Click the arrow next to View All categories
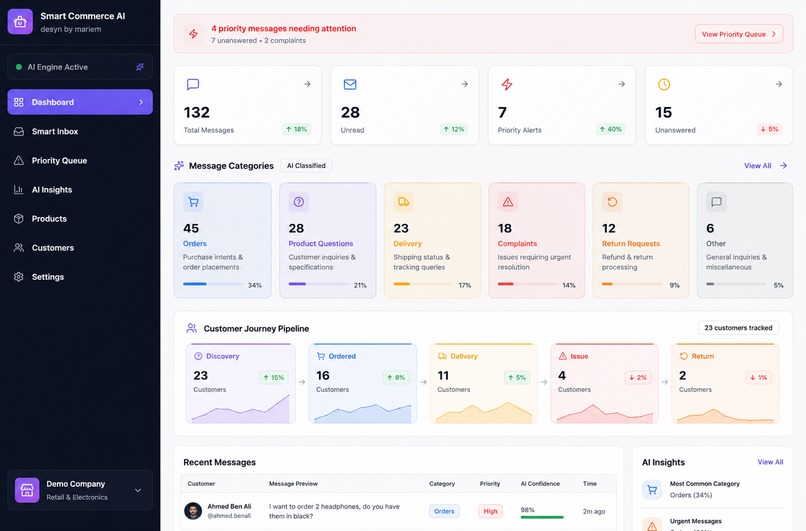This screenshot has width=806, height=531. coord(783,166)
